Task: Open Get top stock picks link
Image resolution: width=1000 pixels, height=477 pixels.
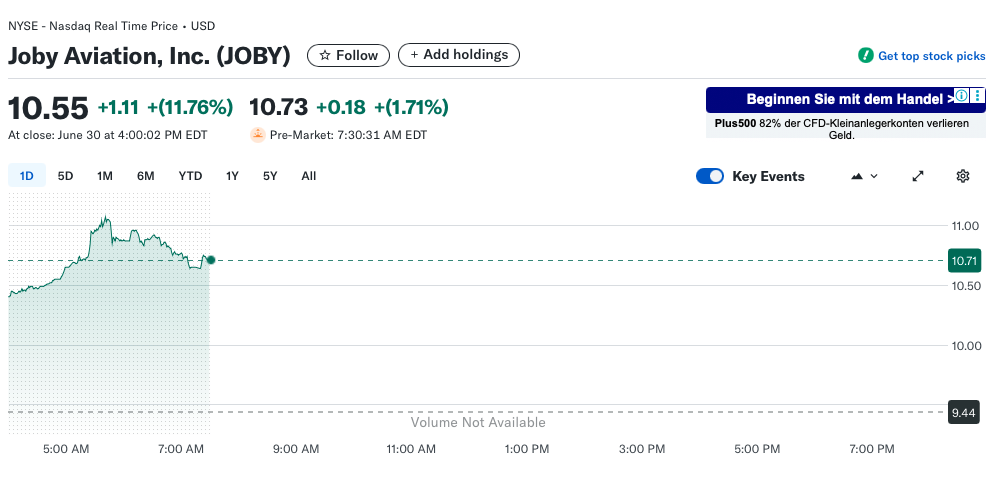Action: pos(931,56)
